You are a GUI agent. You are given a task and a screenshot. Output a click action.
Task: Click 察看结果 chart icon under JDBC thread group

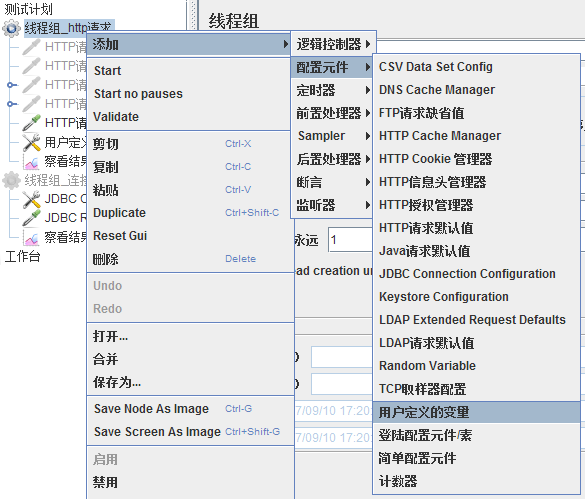[x=31, y=237]
